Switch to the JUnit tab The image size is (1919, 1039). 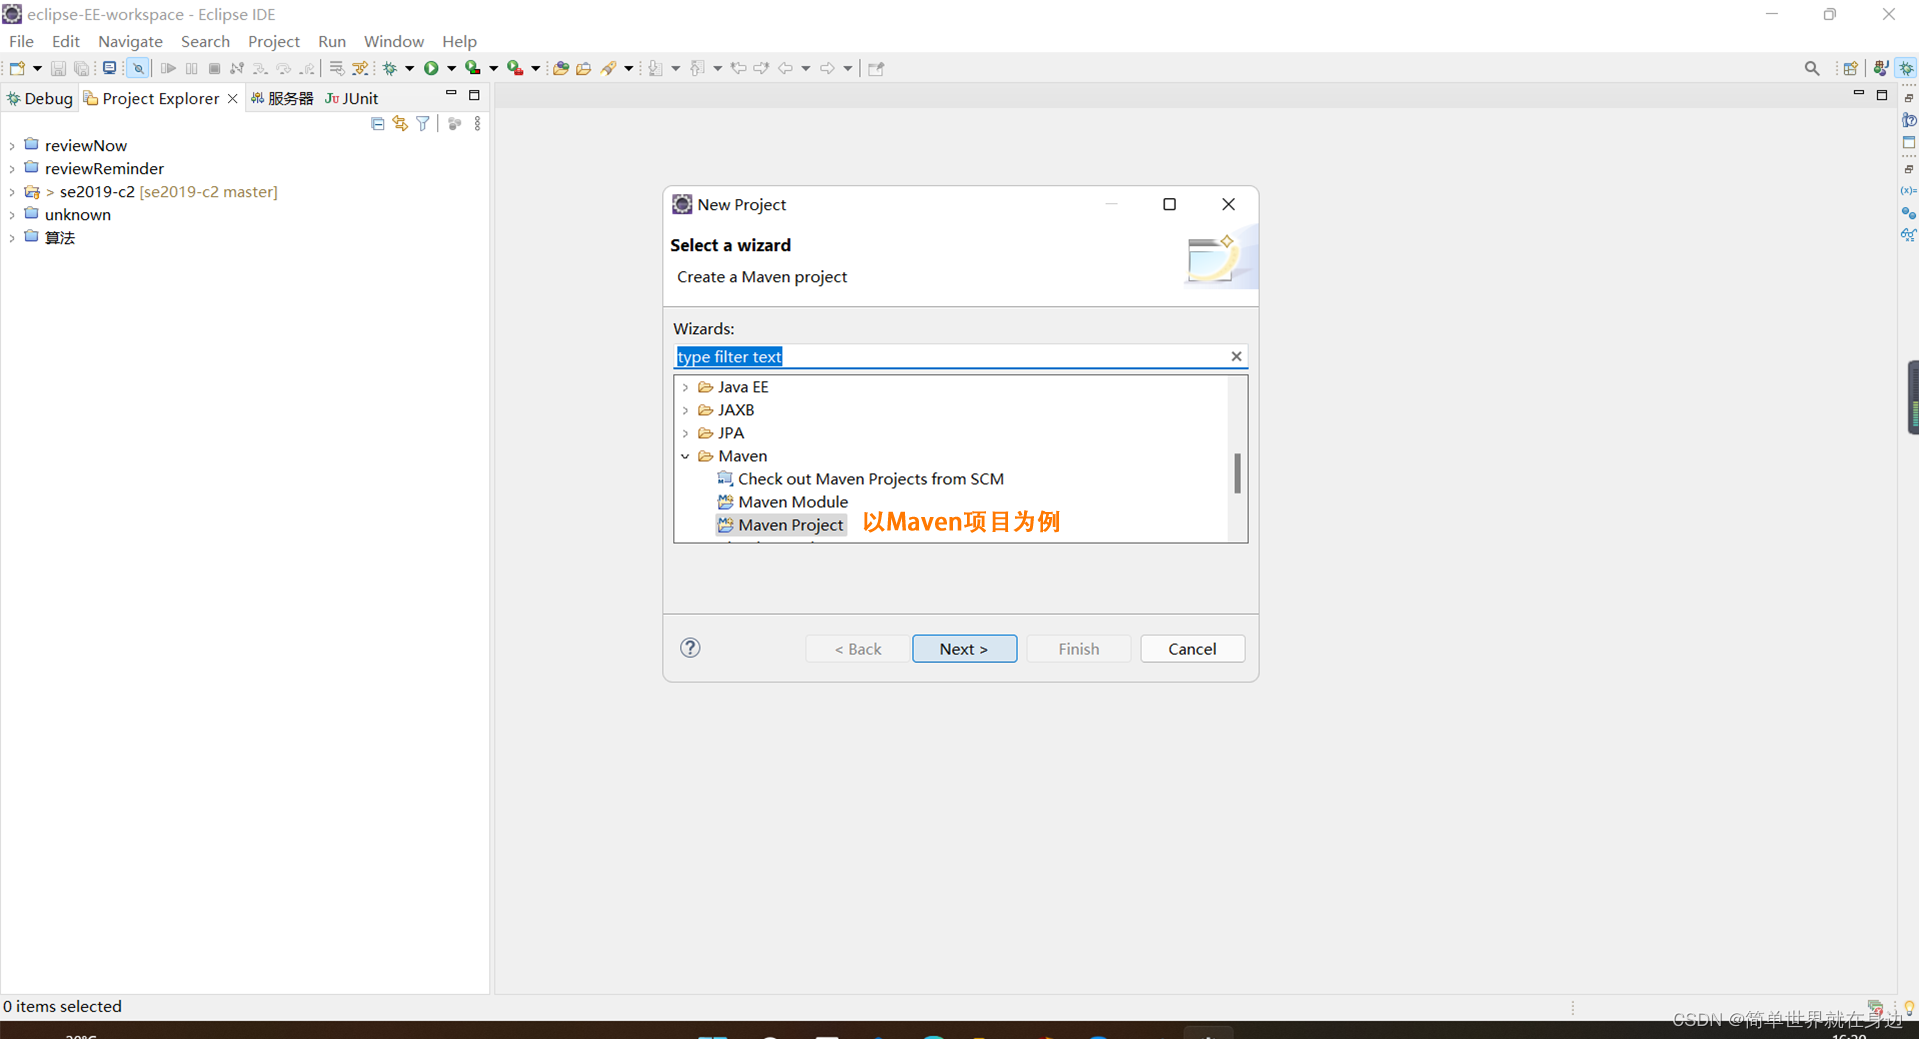[351, 98]
